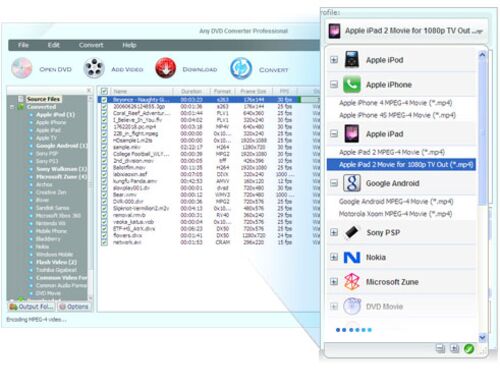Sort by the Frame Size column header
This screenshot has width=500, height=386.
253,91
